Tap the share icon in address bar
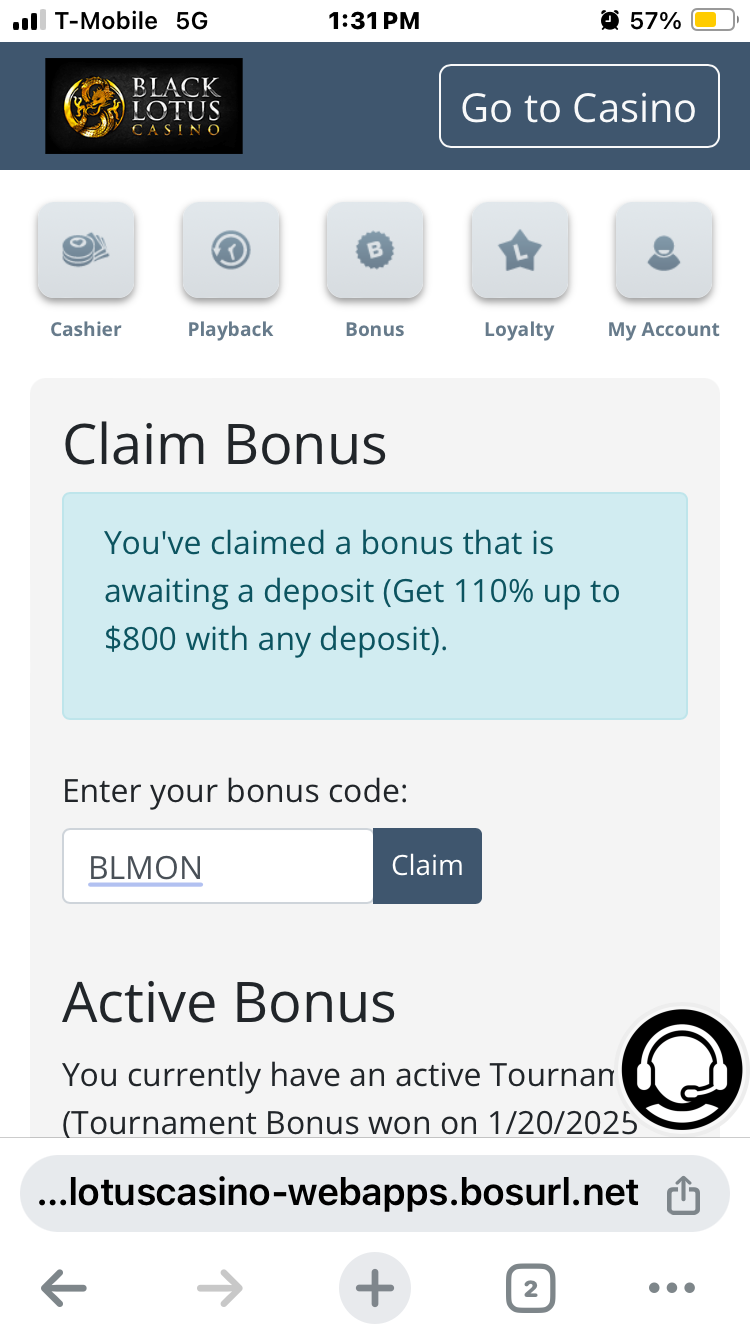750x1334 pixels. point(683,1194)
